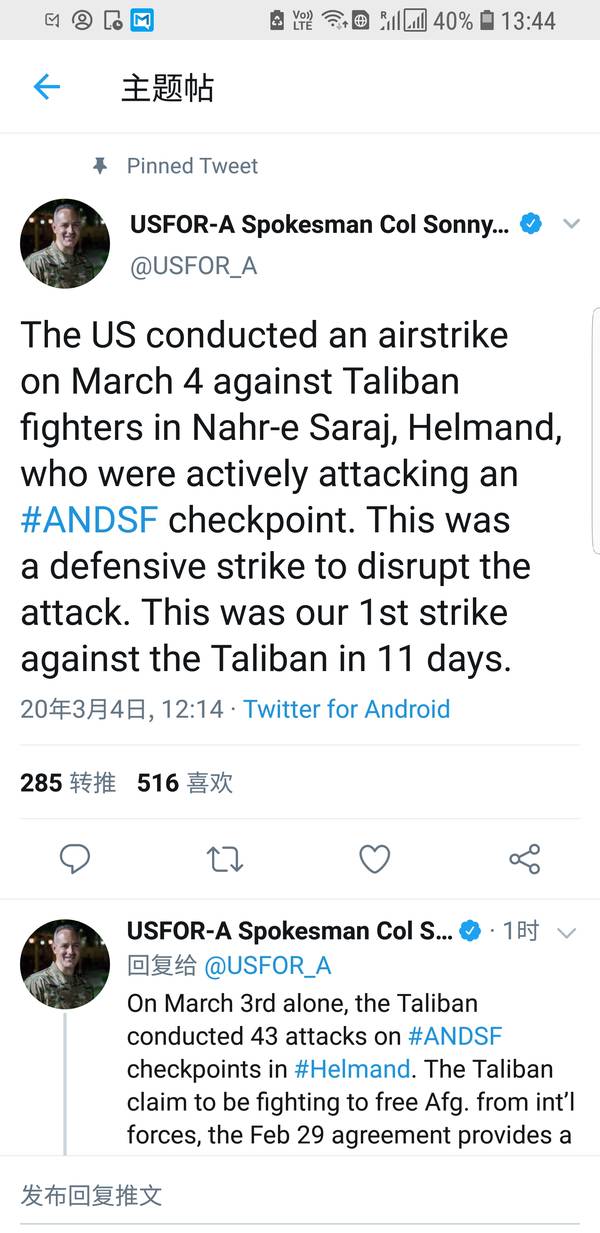Expand reply tweet options chevron
600x1233 pixels.
pyautogui.click(x=566, y=933)
